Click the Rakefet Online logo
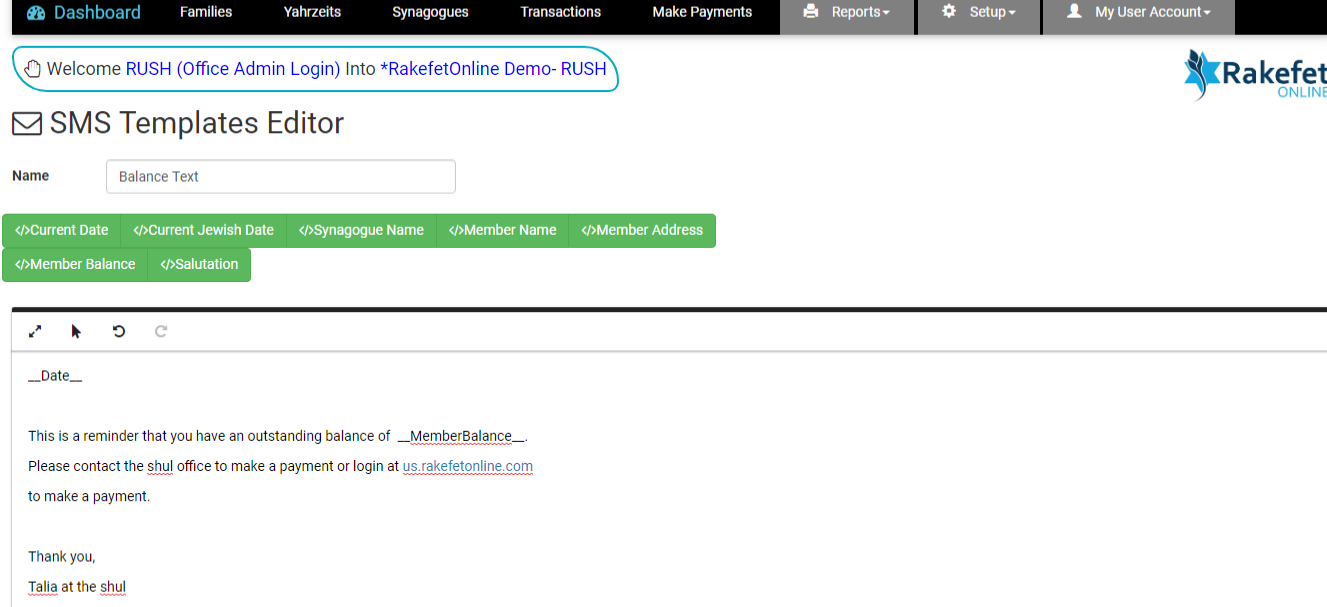The height and width of the screenshot is (607, 1327). [1255, 75]
